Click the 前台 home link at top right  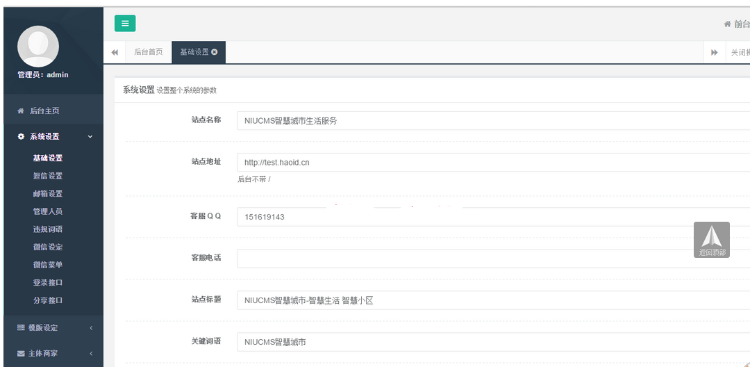point(737,24)
